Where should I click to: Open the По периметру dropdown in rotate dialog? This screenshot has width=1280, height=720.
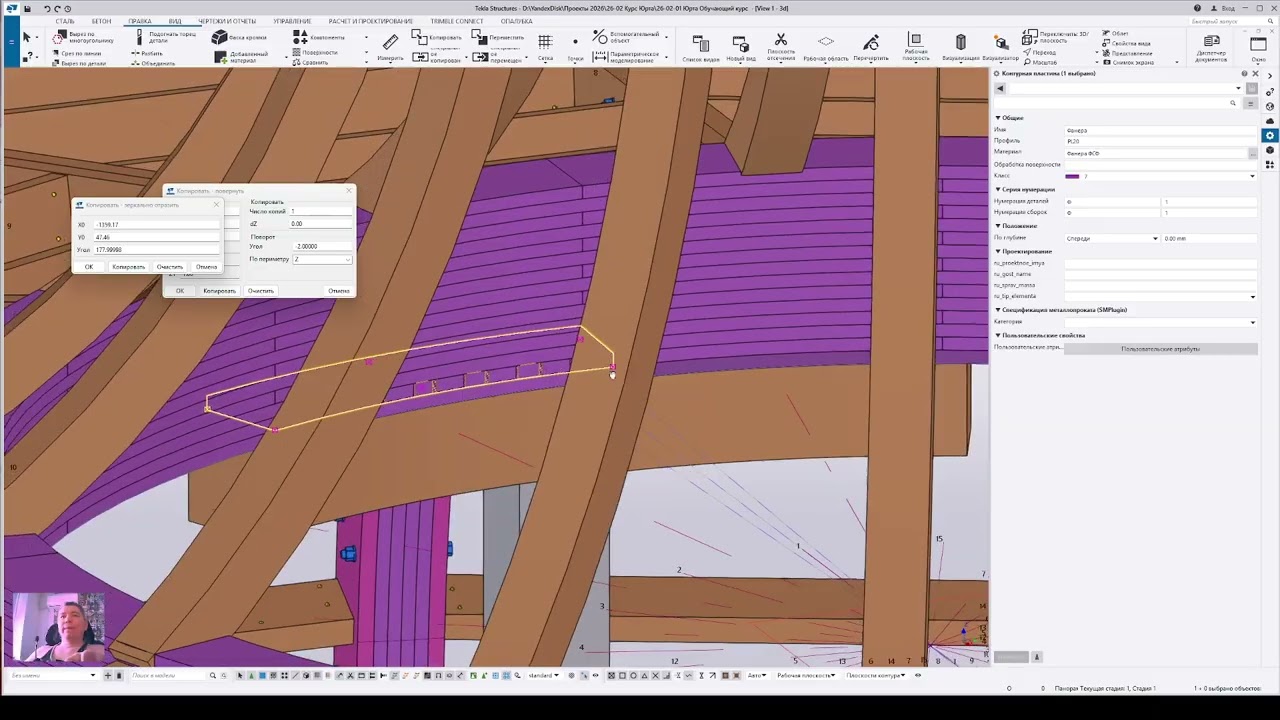click(x=322, y=259)
